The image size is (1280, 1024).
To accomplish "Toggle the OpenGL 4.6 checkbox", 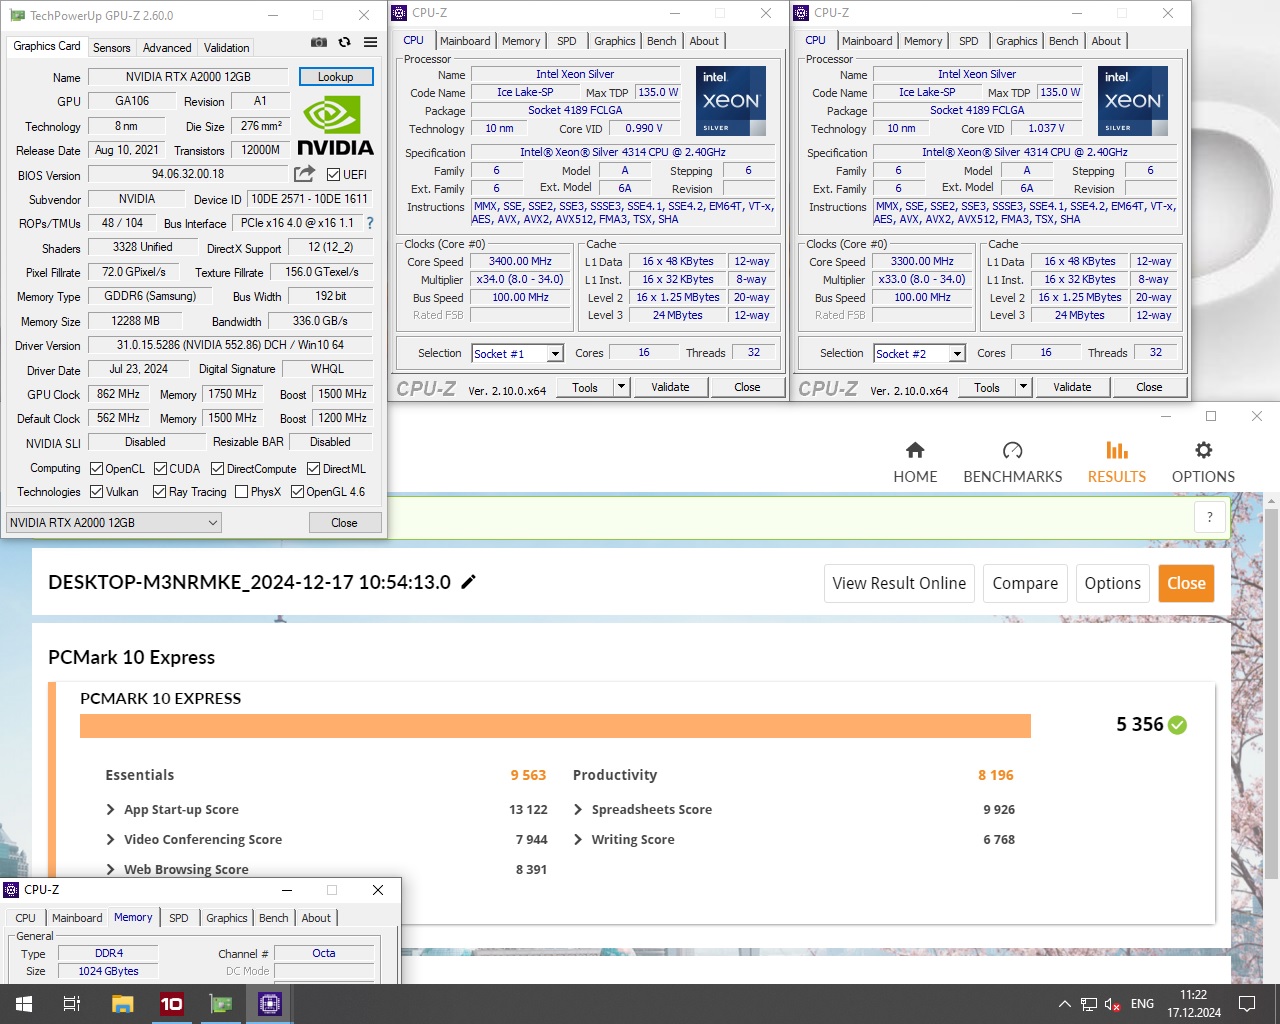I will (x=297, y=491).
